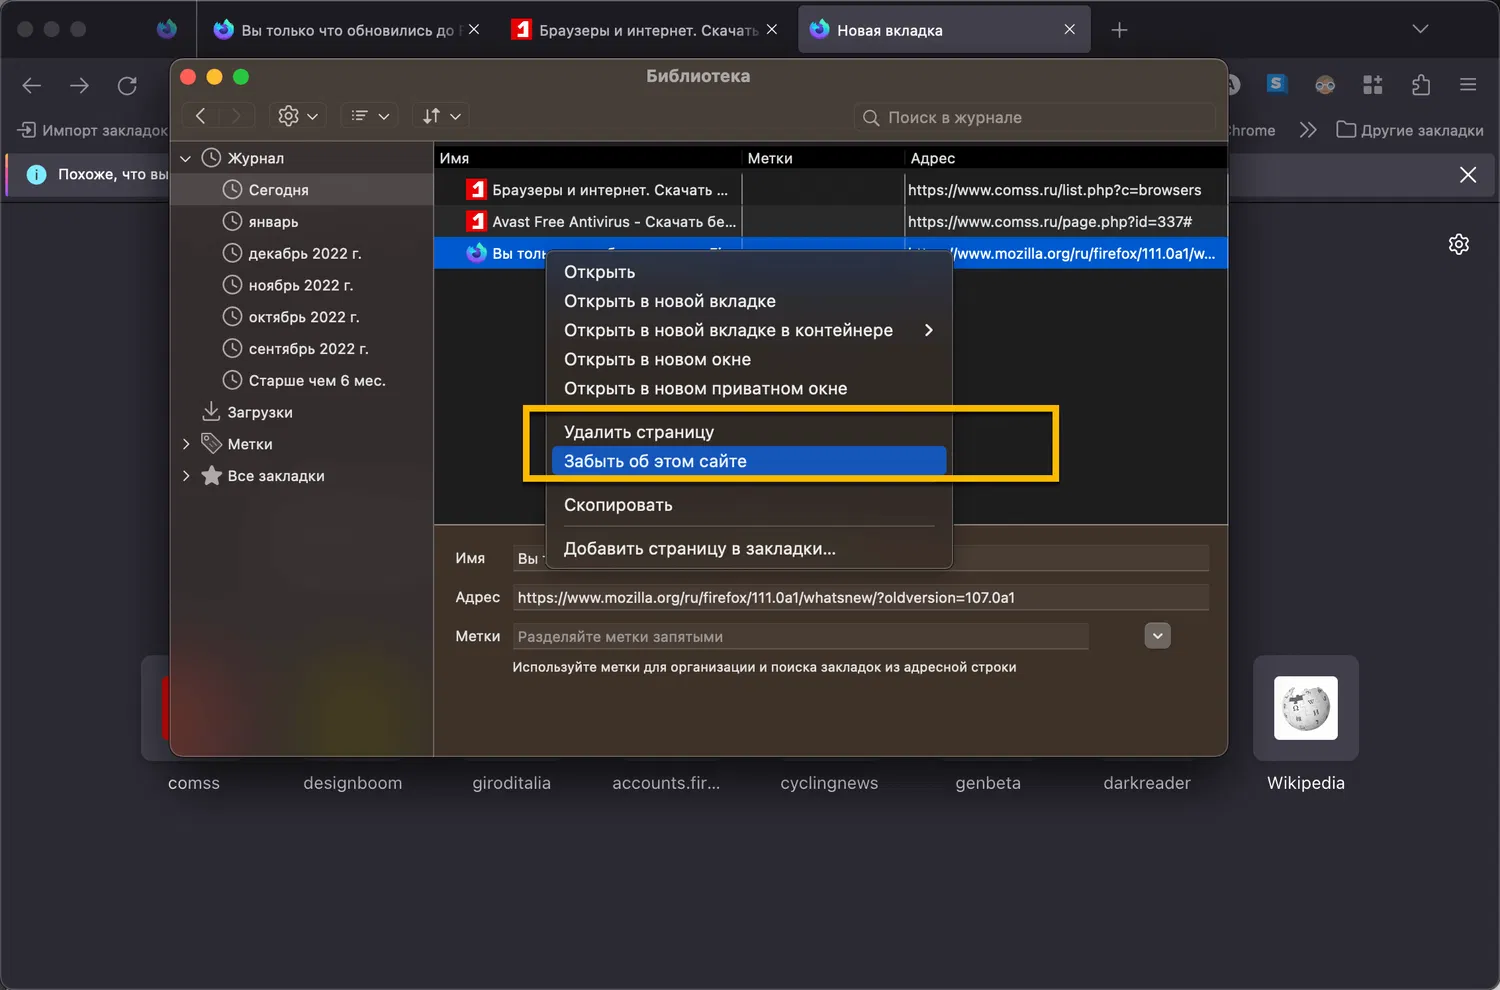
Task: Open the tags dropdown beside the Метки field
Action: pyautogui.click(x=1157, y=636)
